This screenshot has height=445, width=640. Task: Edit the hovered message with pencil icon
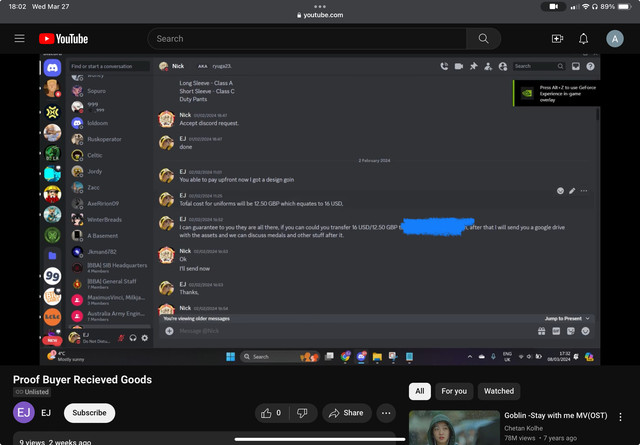572,191
